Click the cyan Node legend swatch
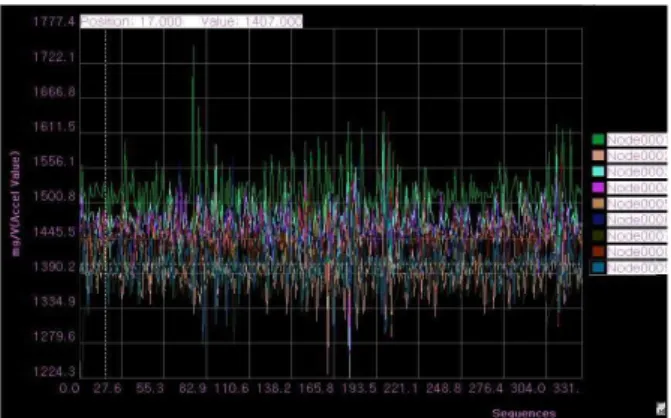This screenshot has width=671, height=418. click(598, 172)
